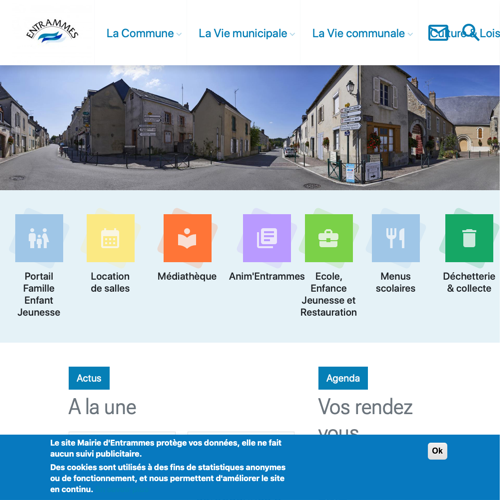Follow the Anim'Entrammes text link

[x=267, y=276]
